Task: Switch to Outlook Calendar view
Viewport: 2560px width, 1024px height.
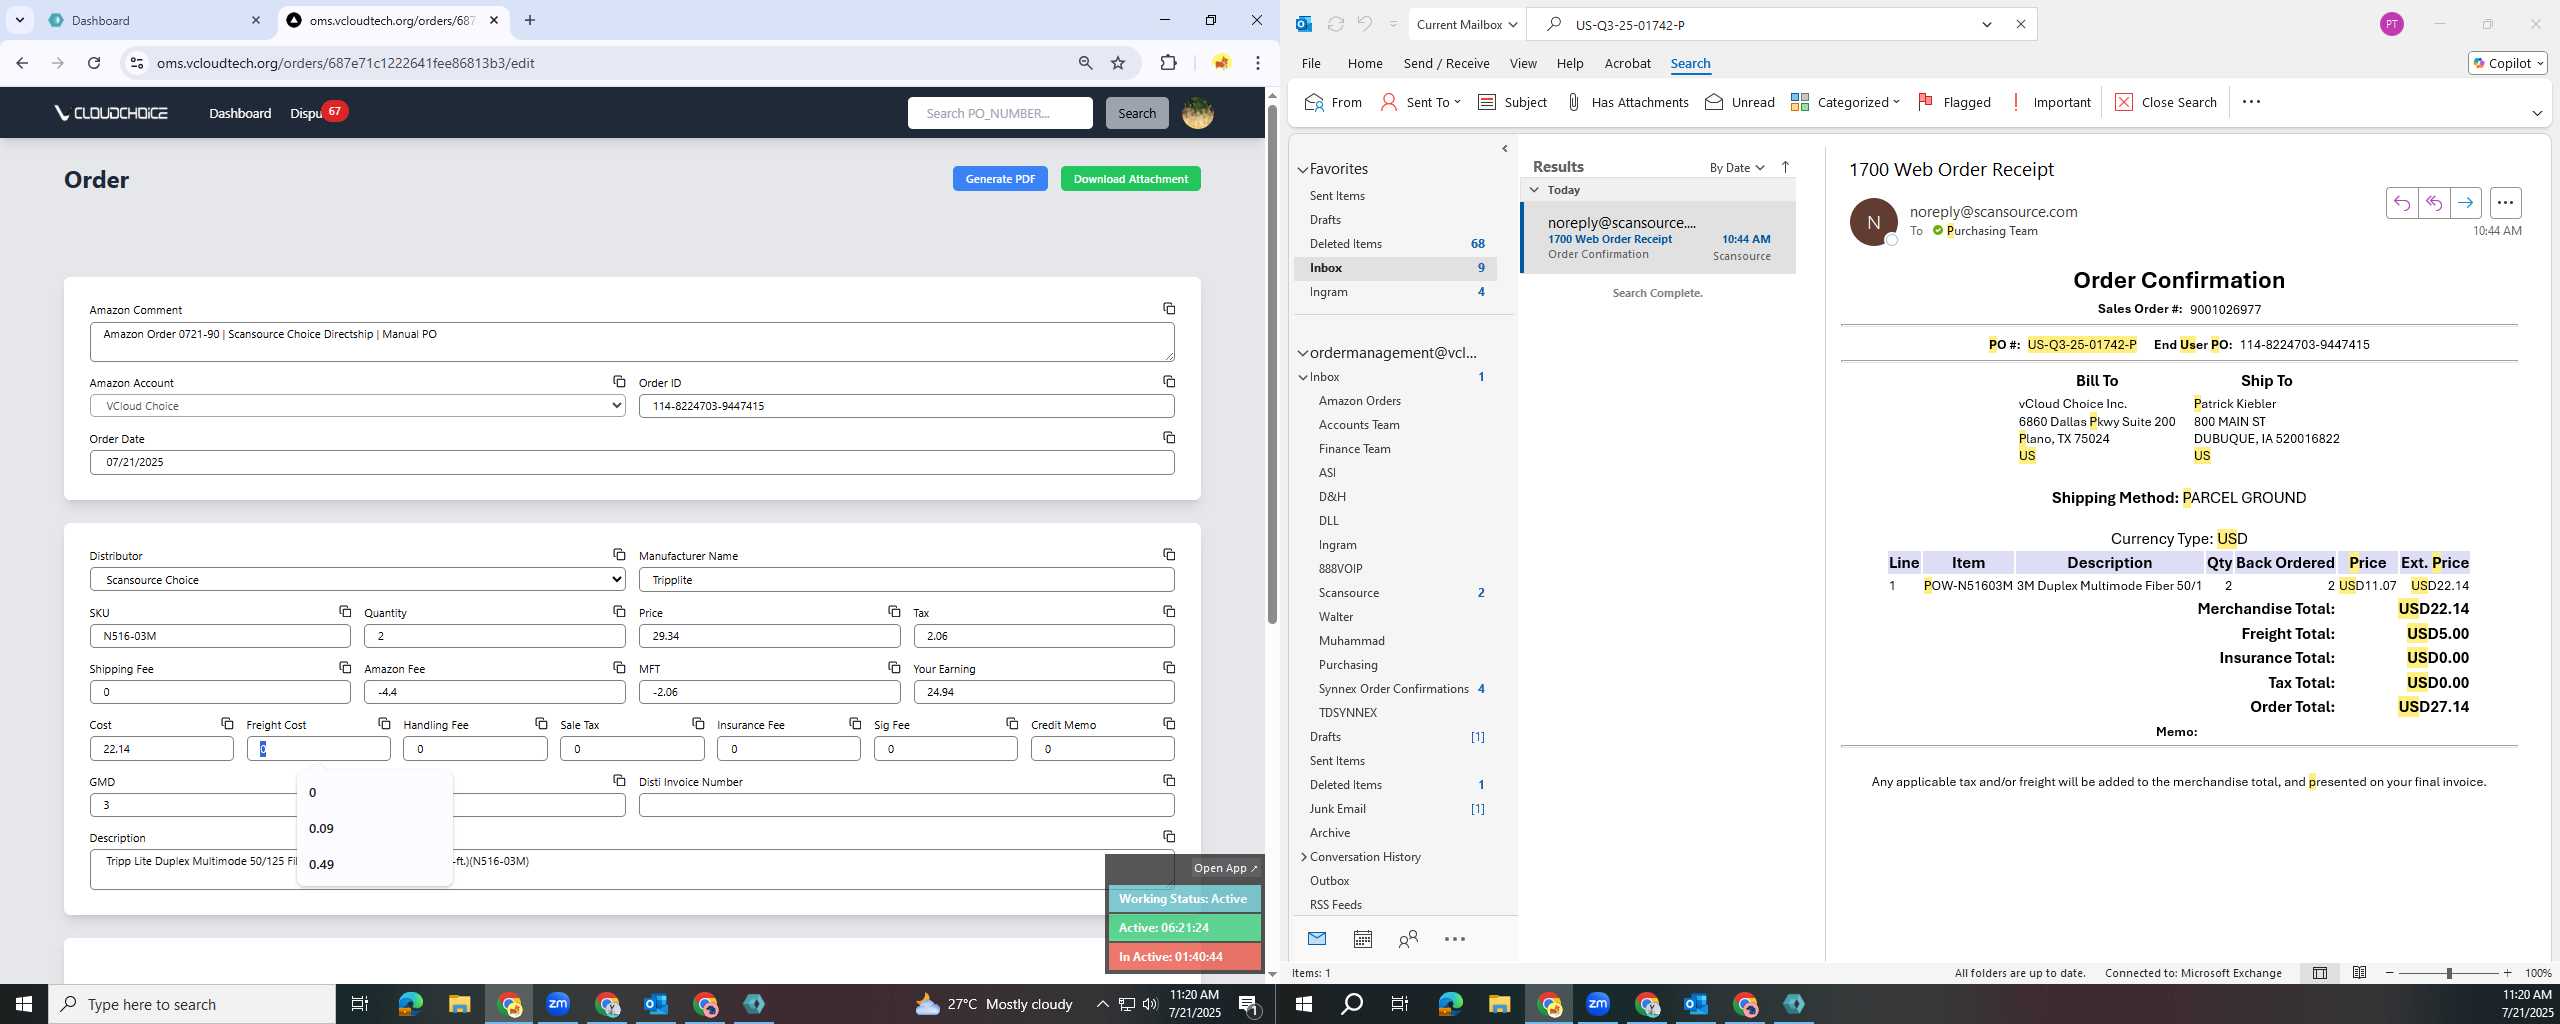Action: click(x=1362, y=939)
